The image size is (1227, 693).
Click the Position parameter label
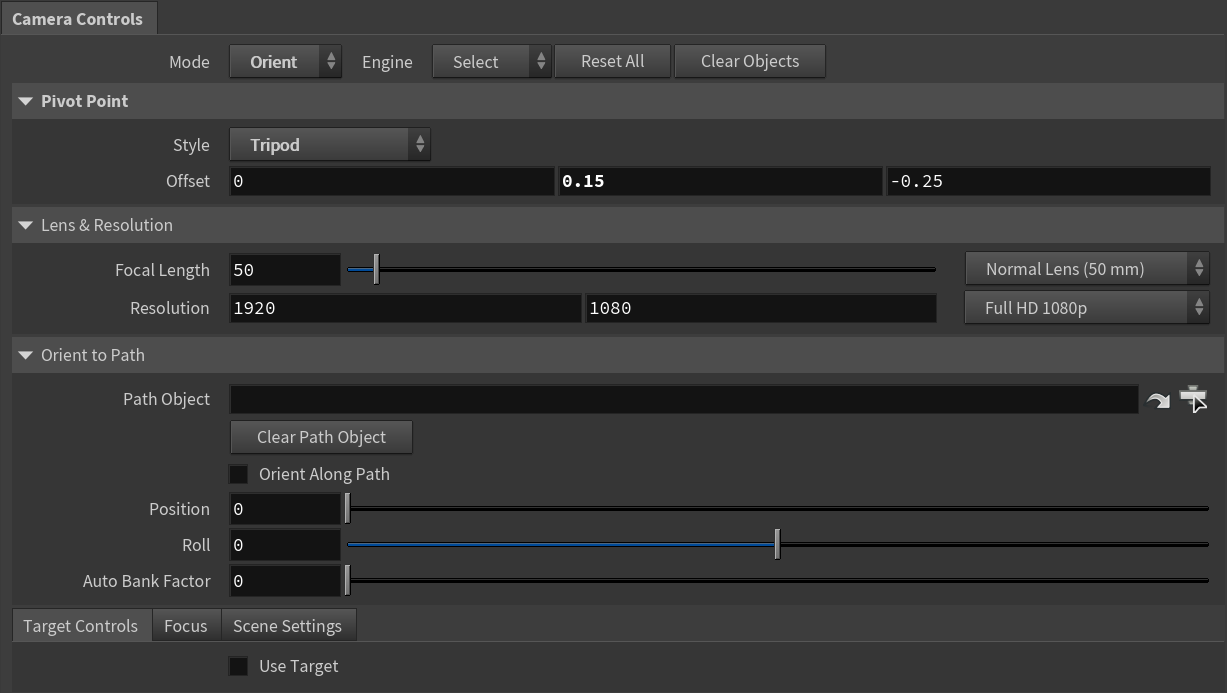pyautogui.click(x=179, y=509)
